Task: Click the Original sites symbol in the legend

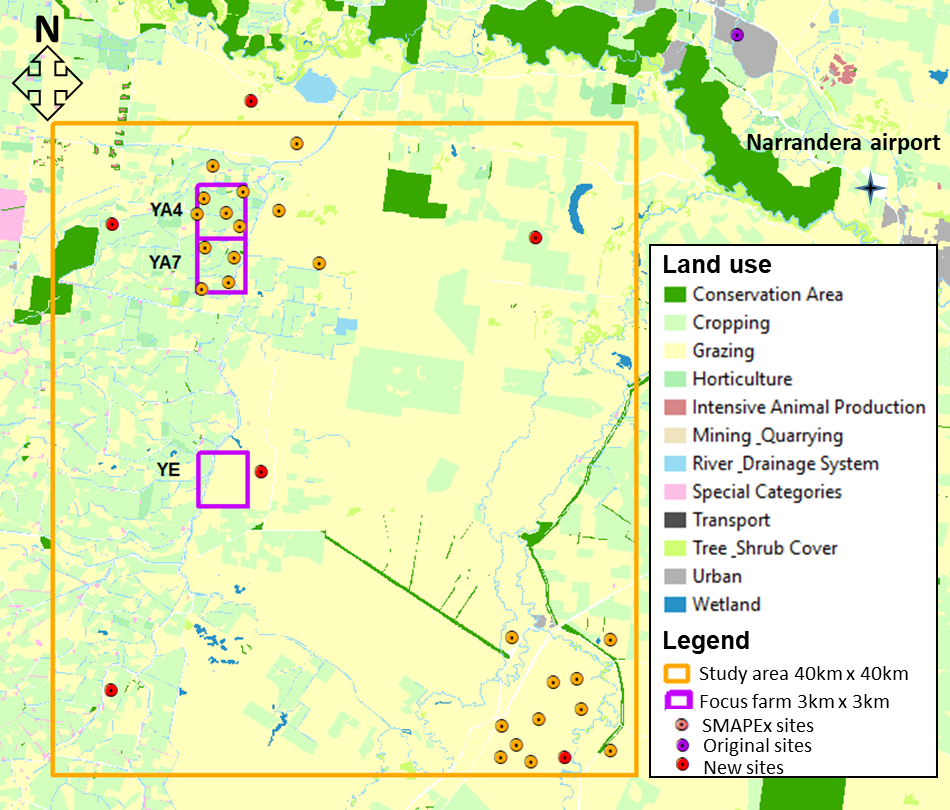Action: coord(682,746)
